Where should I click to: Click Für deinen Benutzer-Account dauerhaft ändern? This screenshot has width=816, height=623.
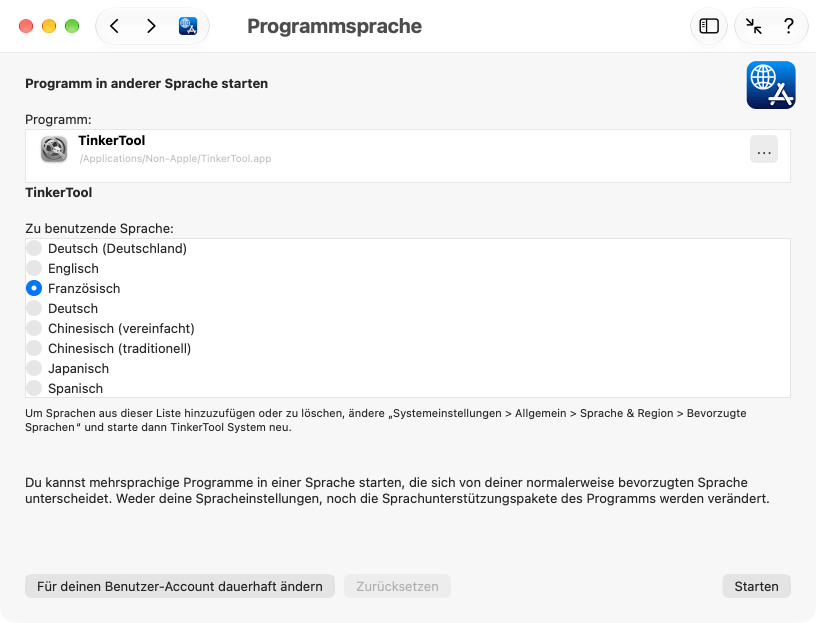(x=180, y=586)
